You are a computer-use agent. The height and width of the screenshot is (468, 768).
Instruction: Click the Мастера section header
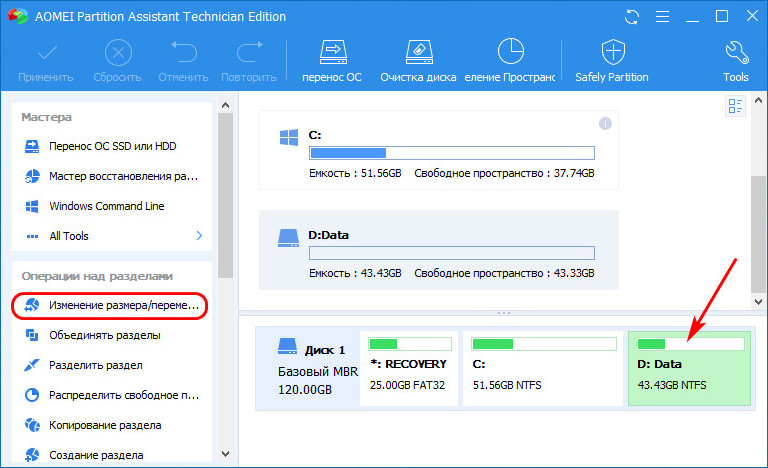[47, 117]
